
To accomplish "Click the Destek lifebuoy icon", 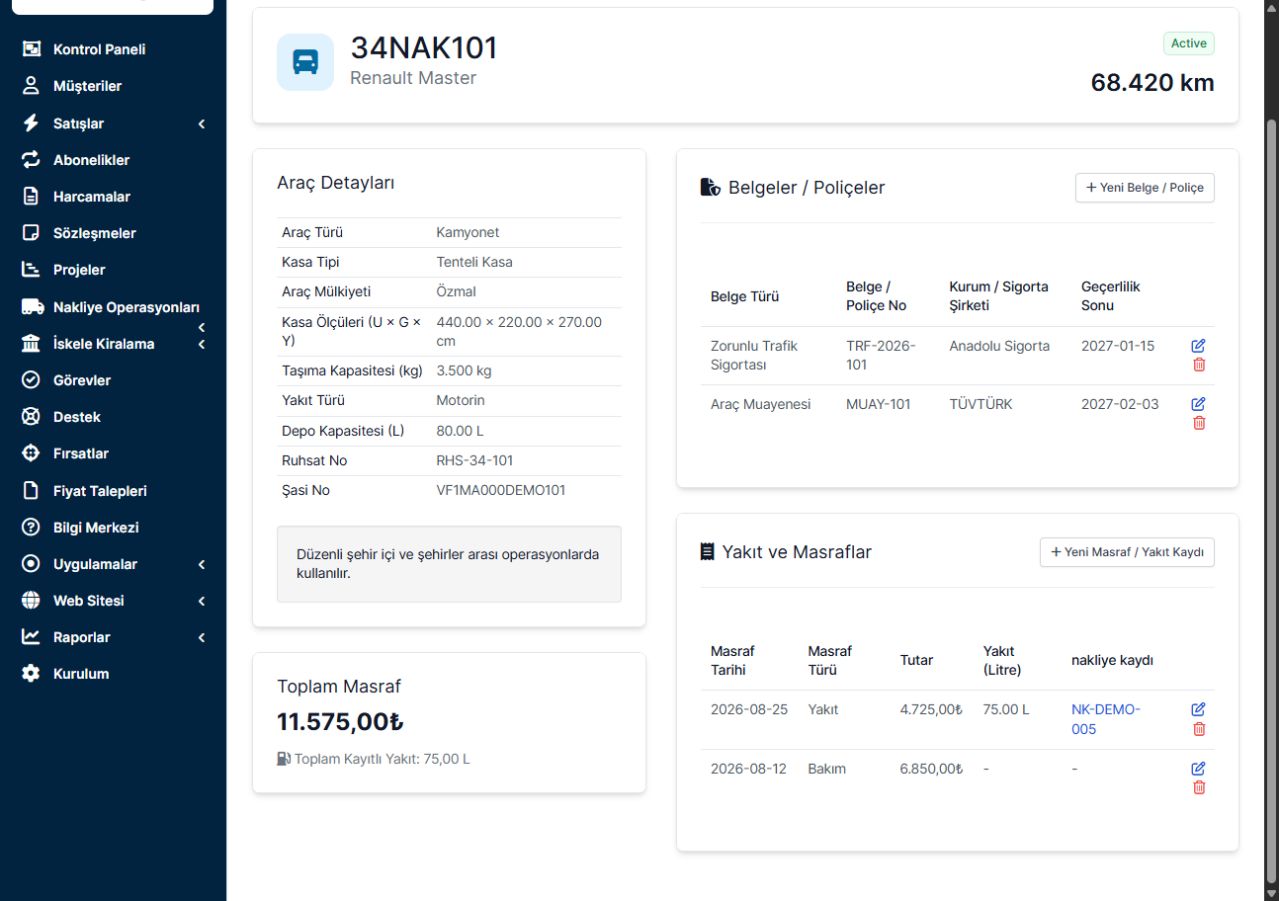I will click(x=31, y=417).
